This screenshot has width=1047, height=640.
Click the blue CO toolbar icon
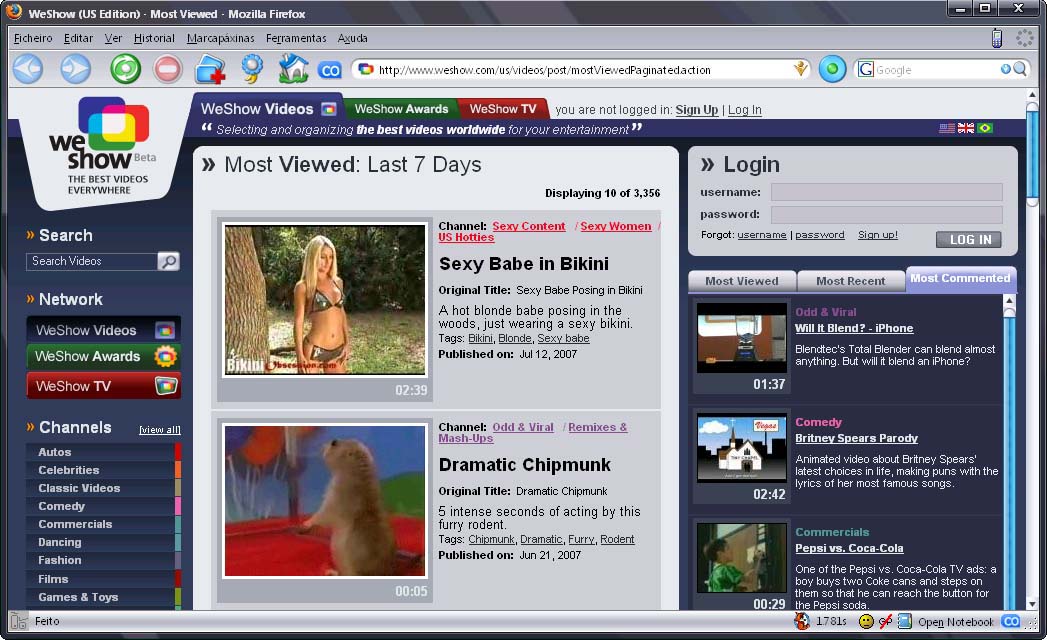pos(329,70)
